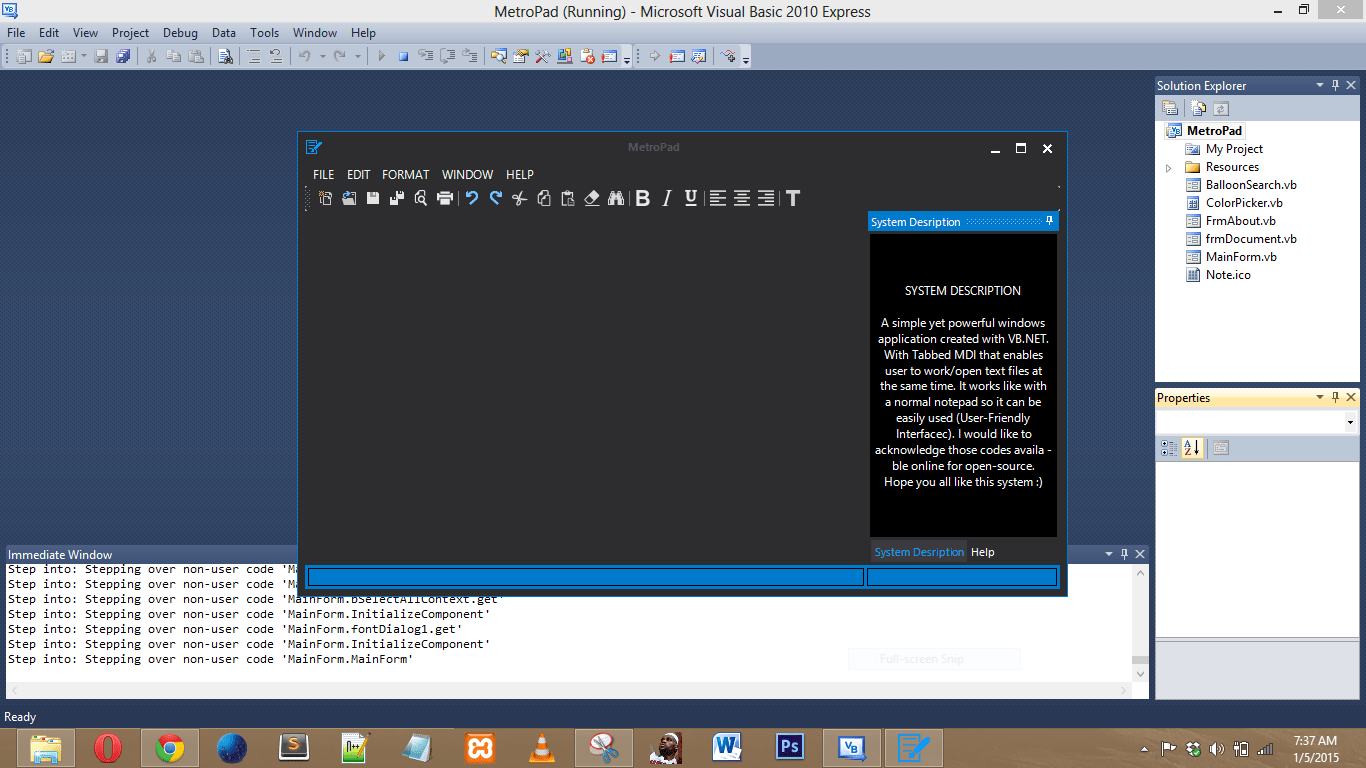
Task: Toggle Bold formatting in MetroPad
Action: [x=643, y=198]
